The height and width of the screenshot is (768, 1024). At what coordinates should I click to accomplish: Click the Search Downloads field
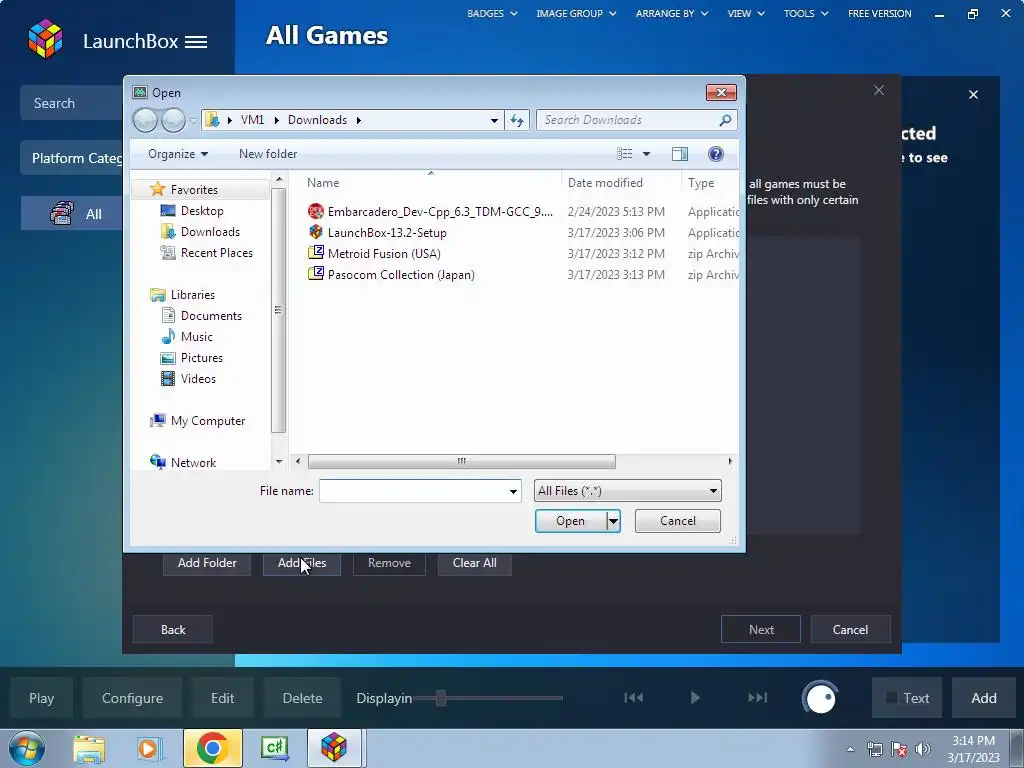627,120
